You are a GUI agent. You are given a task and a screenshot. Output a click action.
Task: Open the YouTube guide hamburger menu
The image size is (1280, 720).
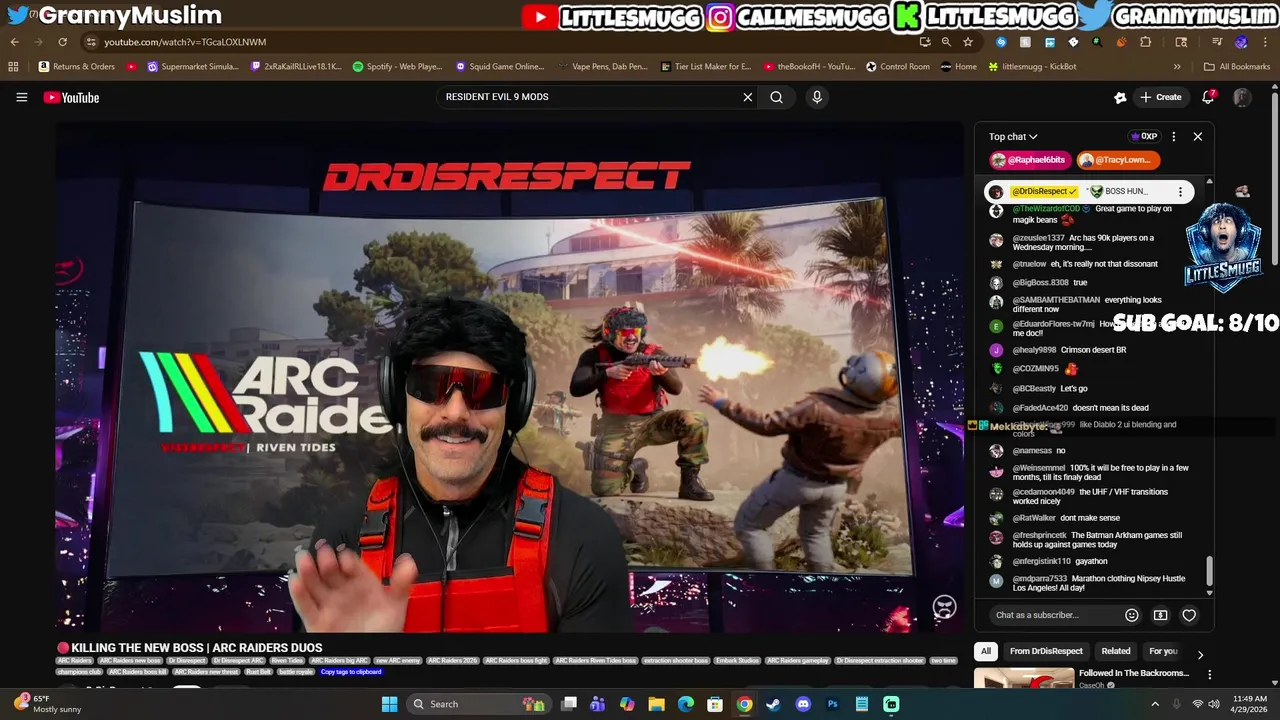(x=21, y=97)
